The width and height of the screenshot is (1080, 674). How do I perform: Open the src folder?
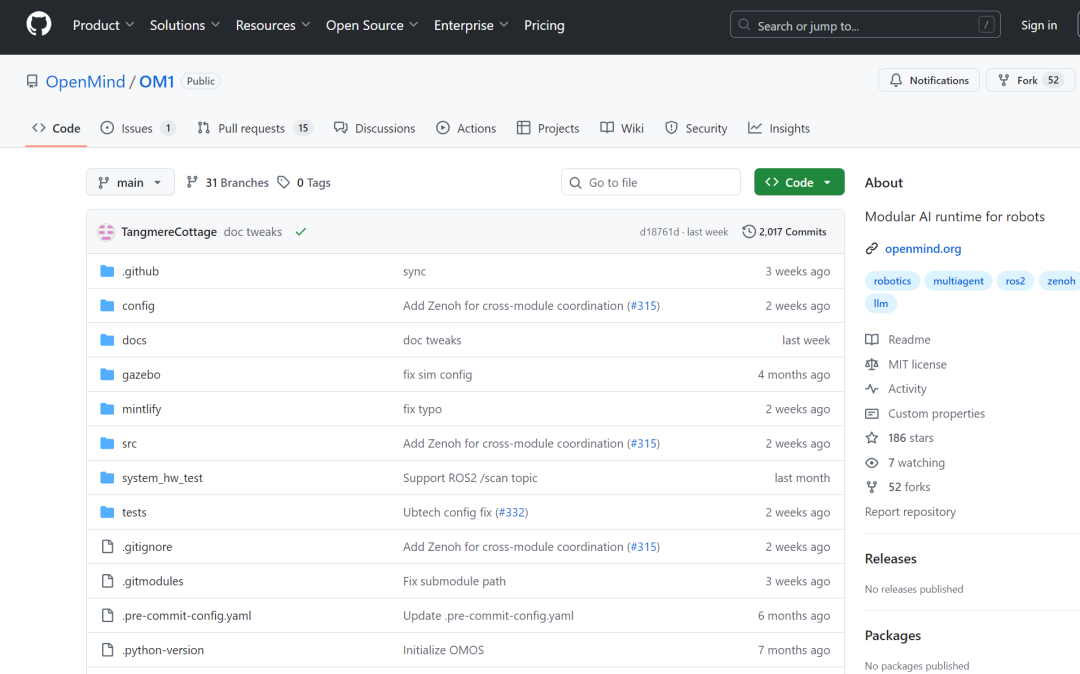click(x=129, y=443)
